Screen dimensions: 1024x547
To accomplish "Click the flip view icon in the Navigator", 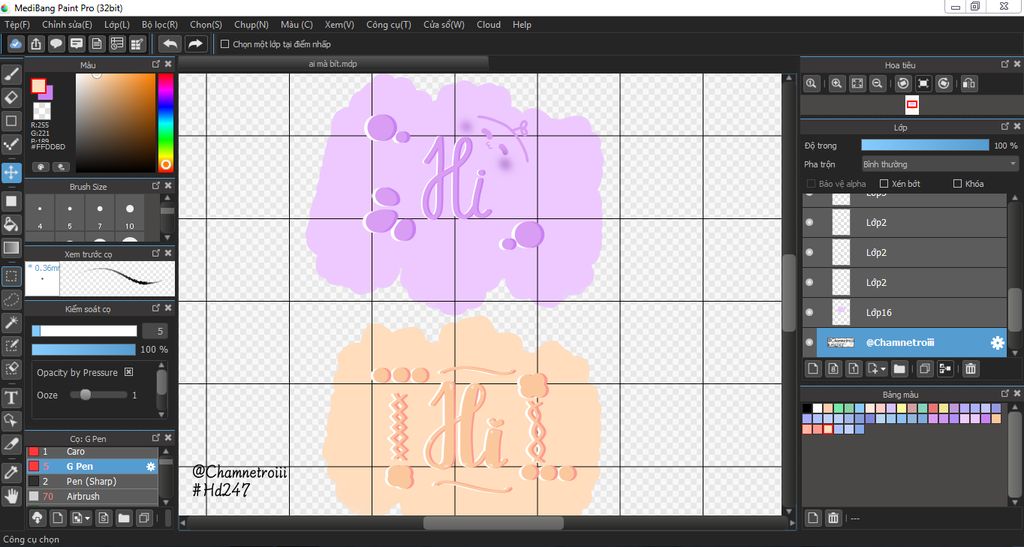I will click(969, 83).
